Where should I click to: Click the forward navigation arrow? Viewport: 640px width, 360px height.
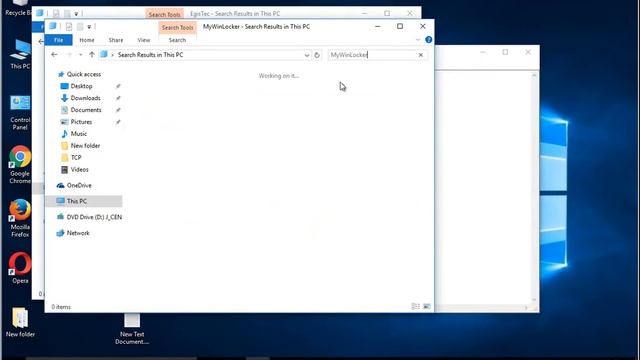tap(69, 55)
